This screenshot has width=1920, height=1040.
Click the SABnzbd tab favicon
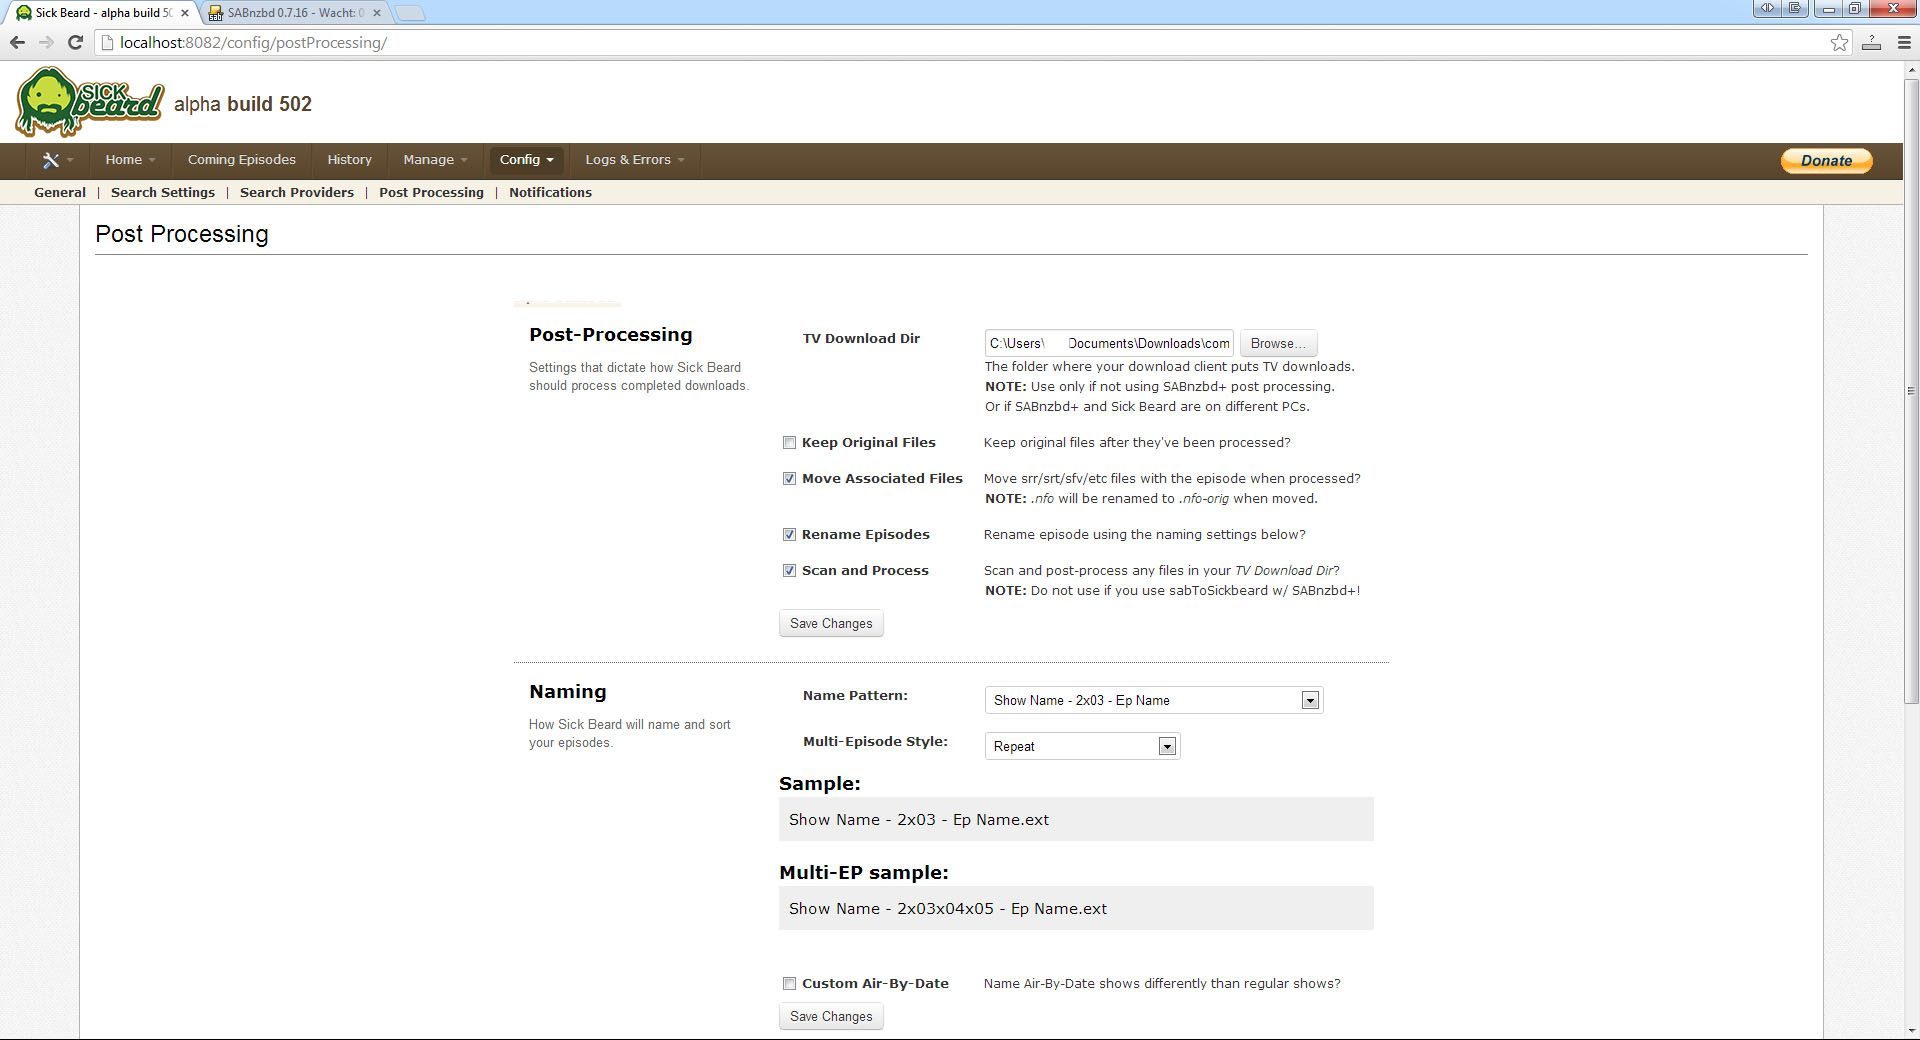pos(215,13)
